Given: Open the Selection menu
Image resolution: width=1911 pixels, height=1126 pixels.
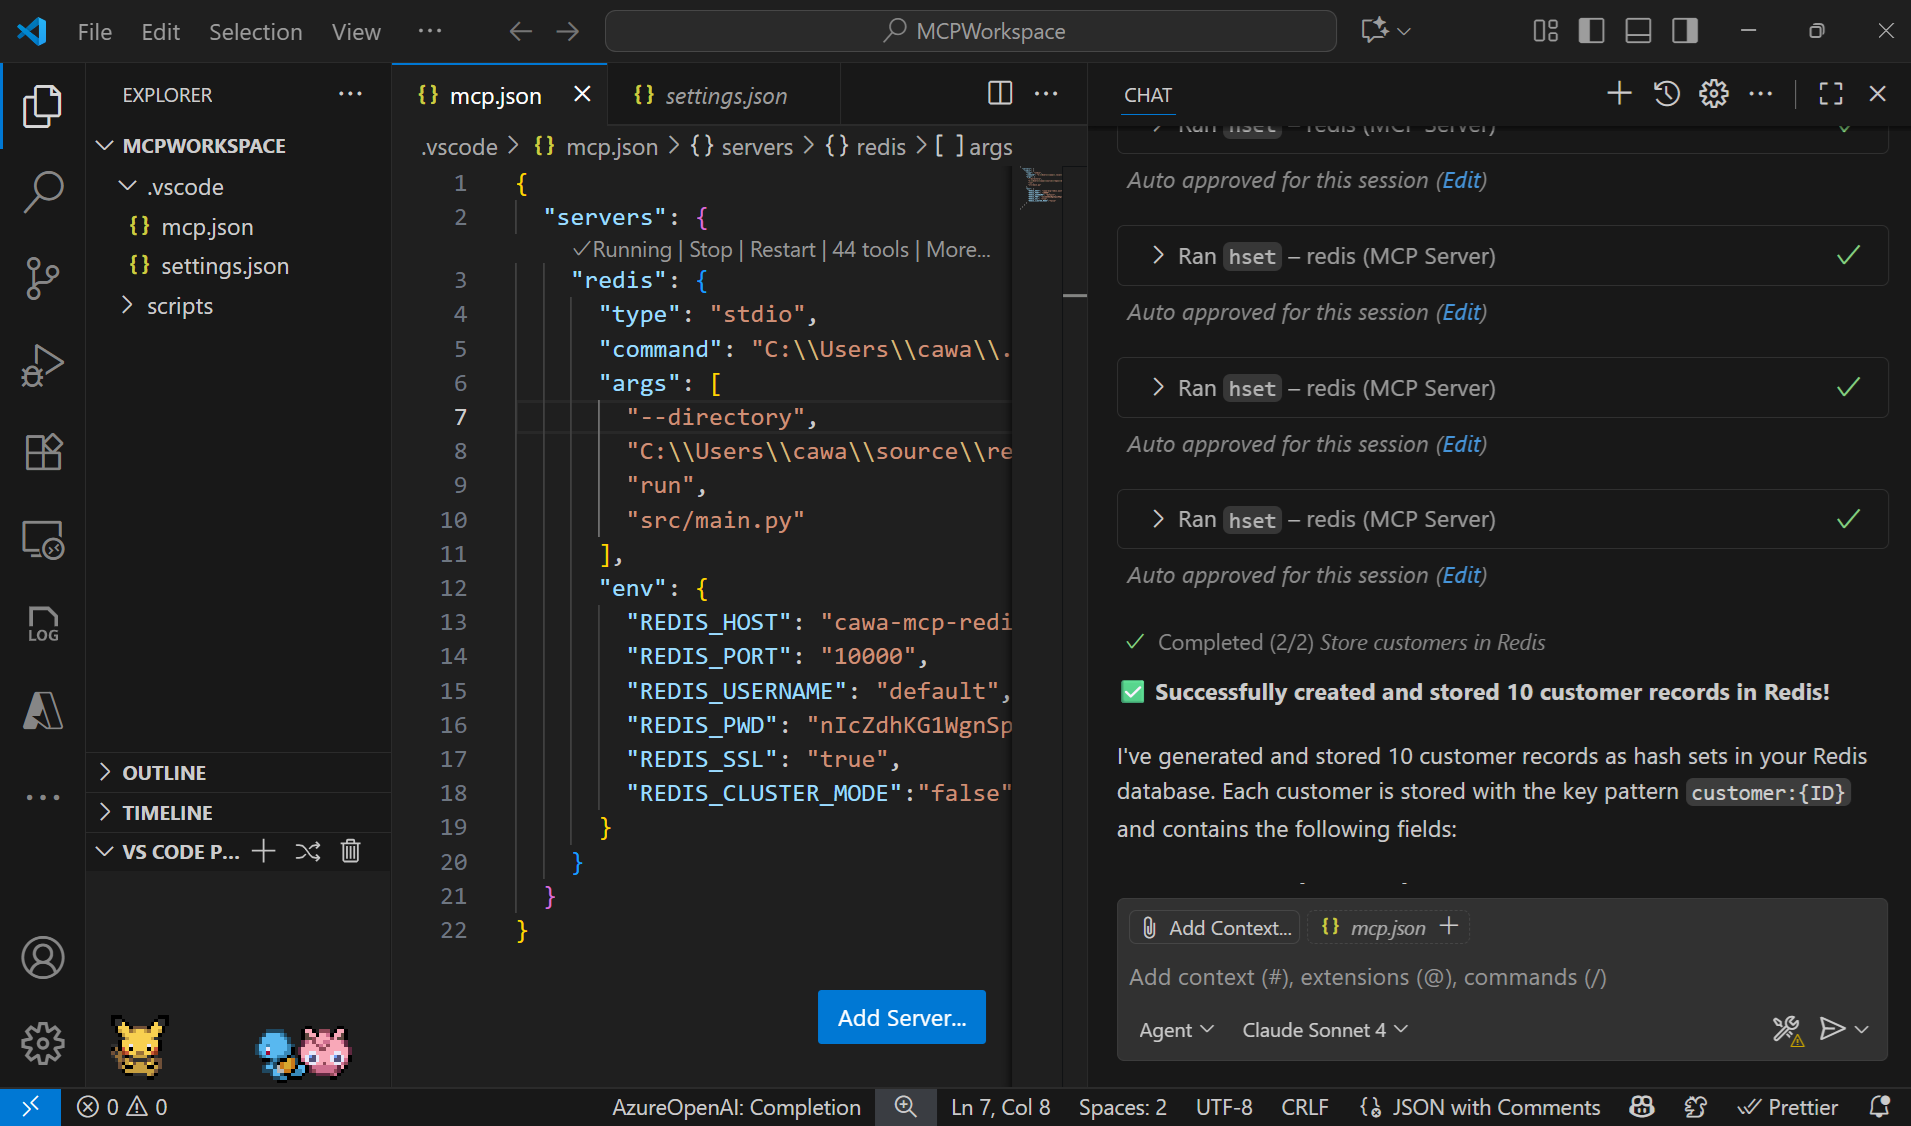Looking at the screenshot, I should click(256, 31).
